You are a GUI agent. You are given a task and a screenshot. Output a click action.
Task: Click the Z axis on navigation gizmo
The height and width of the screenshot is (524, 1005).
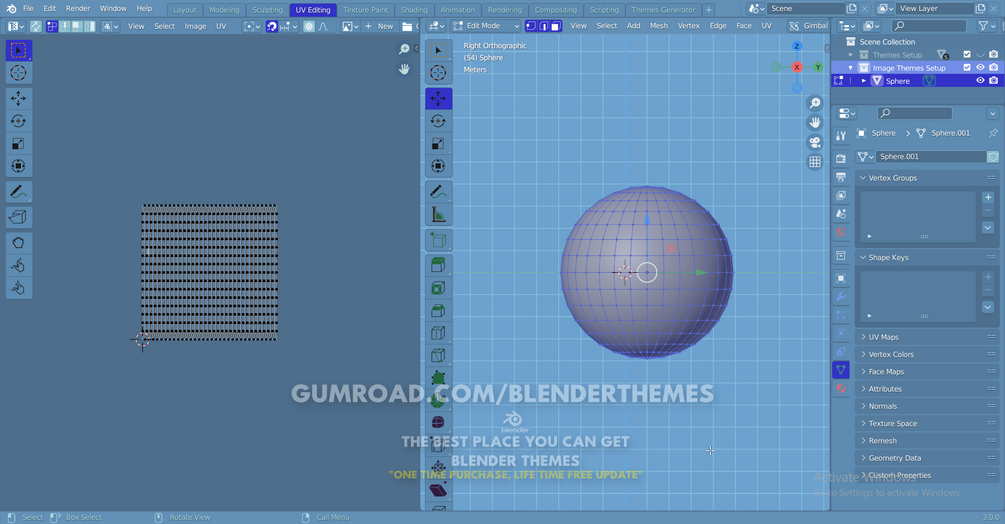pyautogui.click(x=797, y=46)
